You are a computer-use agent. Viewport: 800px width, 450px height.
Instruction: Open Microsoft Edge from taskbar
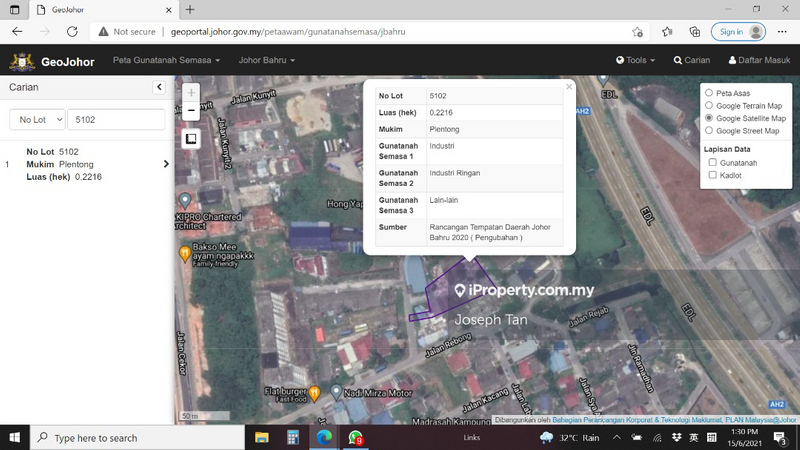(324, 438)
